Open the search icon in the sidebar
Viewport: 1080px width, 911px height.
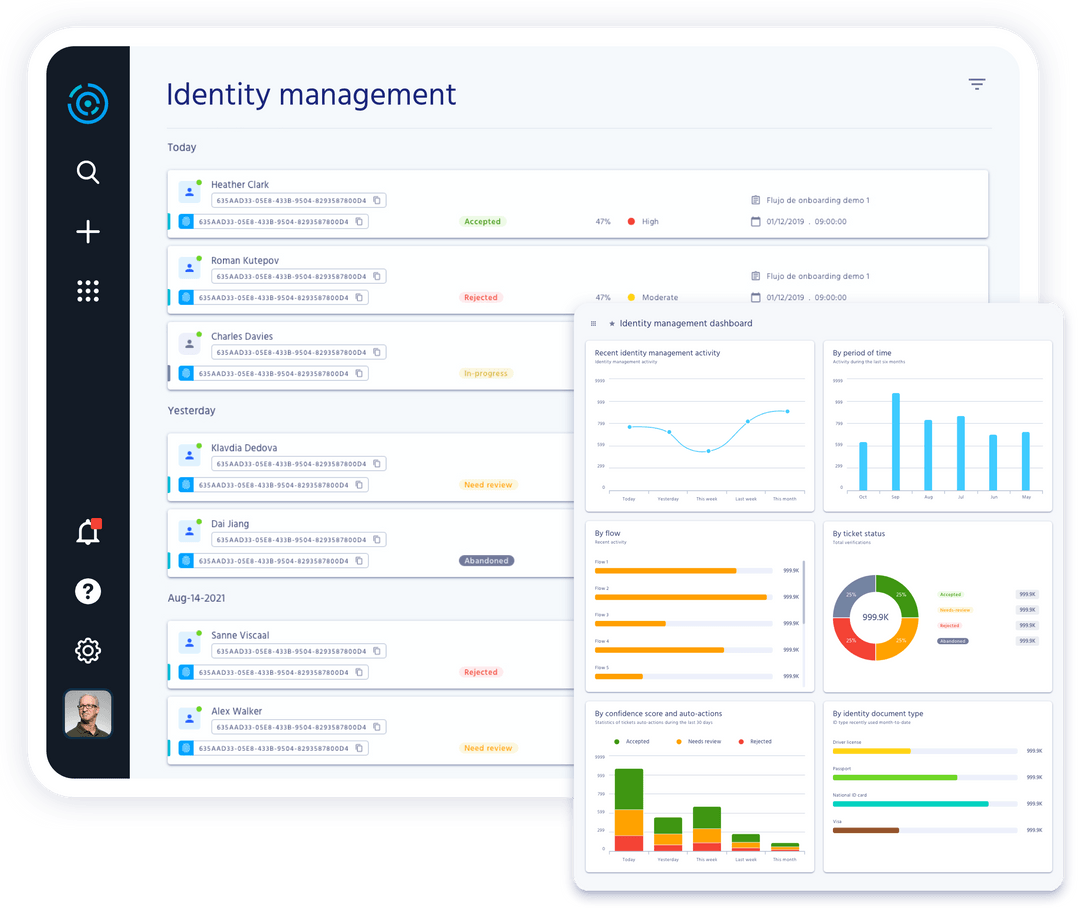click(x=88, y=172)
